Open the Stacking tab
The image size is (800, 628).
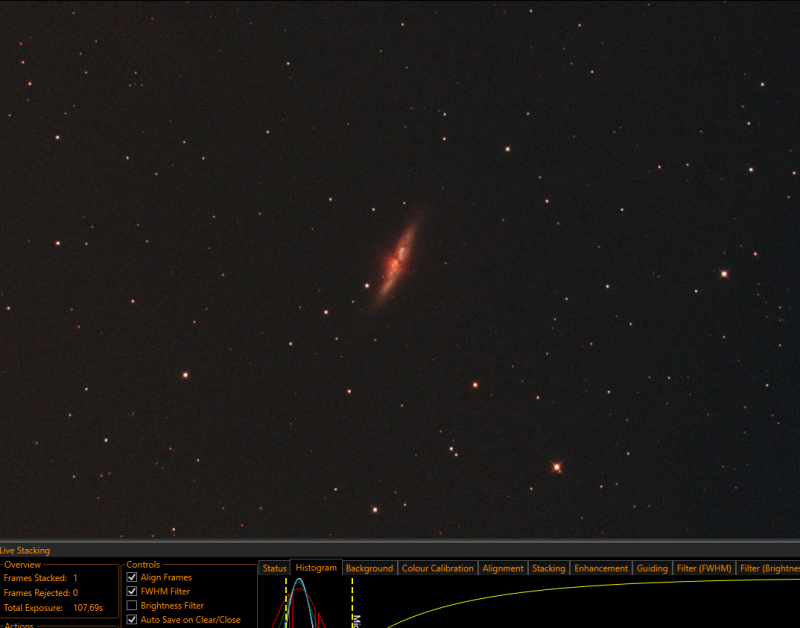click(x=548, y=568)
